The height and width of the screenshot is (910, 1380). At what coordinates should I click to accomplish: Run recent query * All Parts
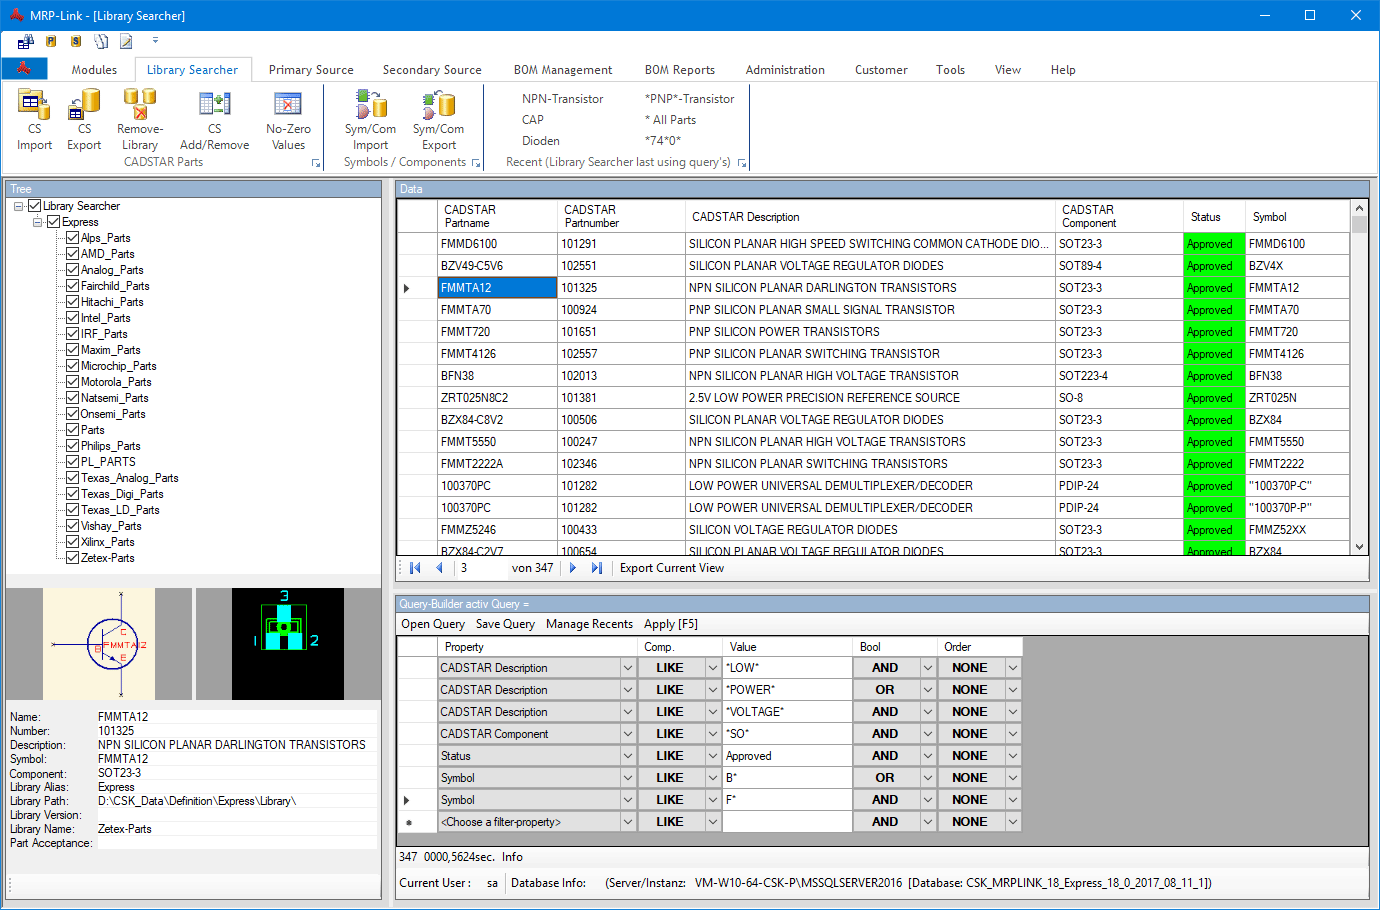671,120
